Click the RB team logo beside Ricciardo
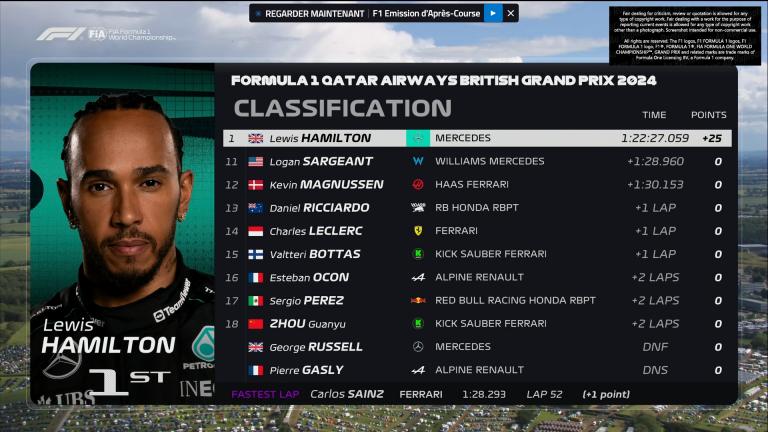This screenshot has height=432, width=768. (418, 208)
